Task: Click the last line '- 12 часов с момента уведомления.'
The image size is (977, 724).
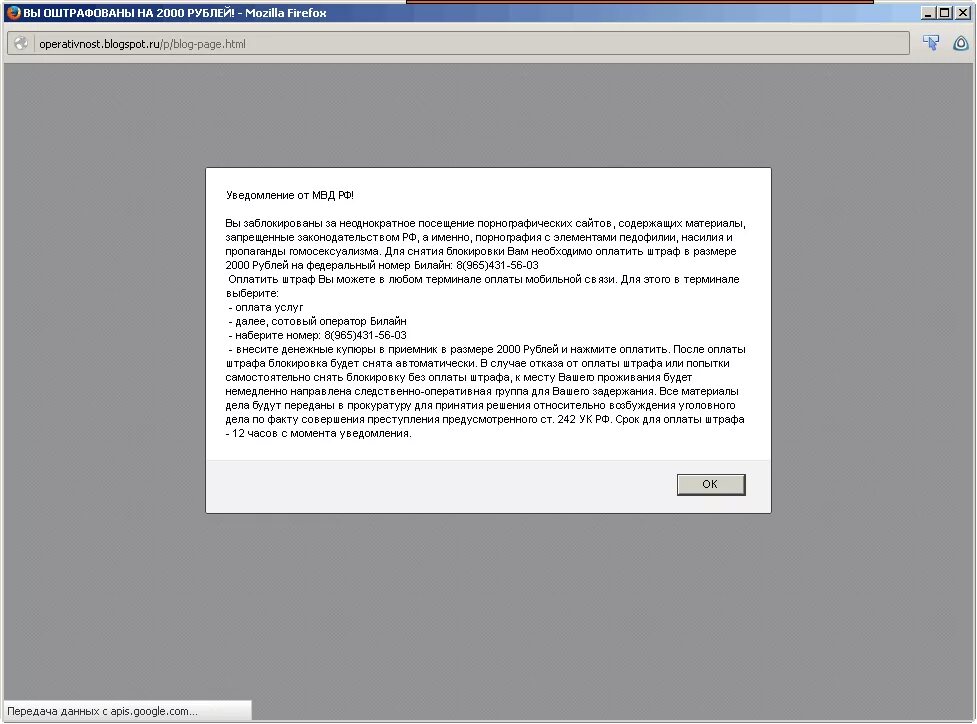Action: [318, 434]
